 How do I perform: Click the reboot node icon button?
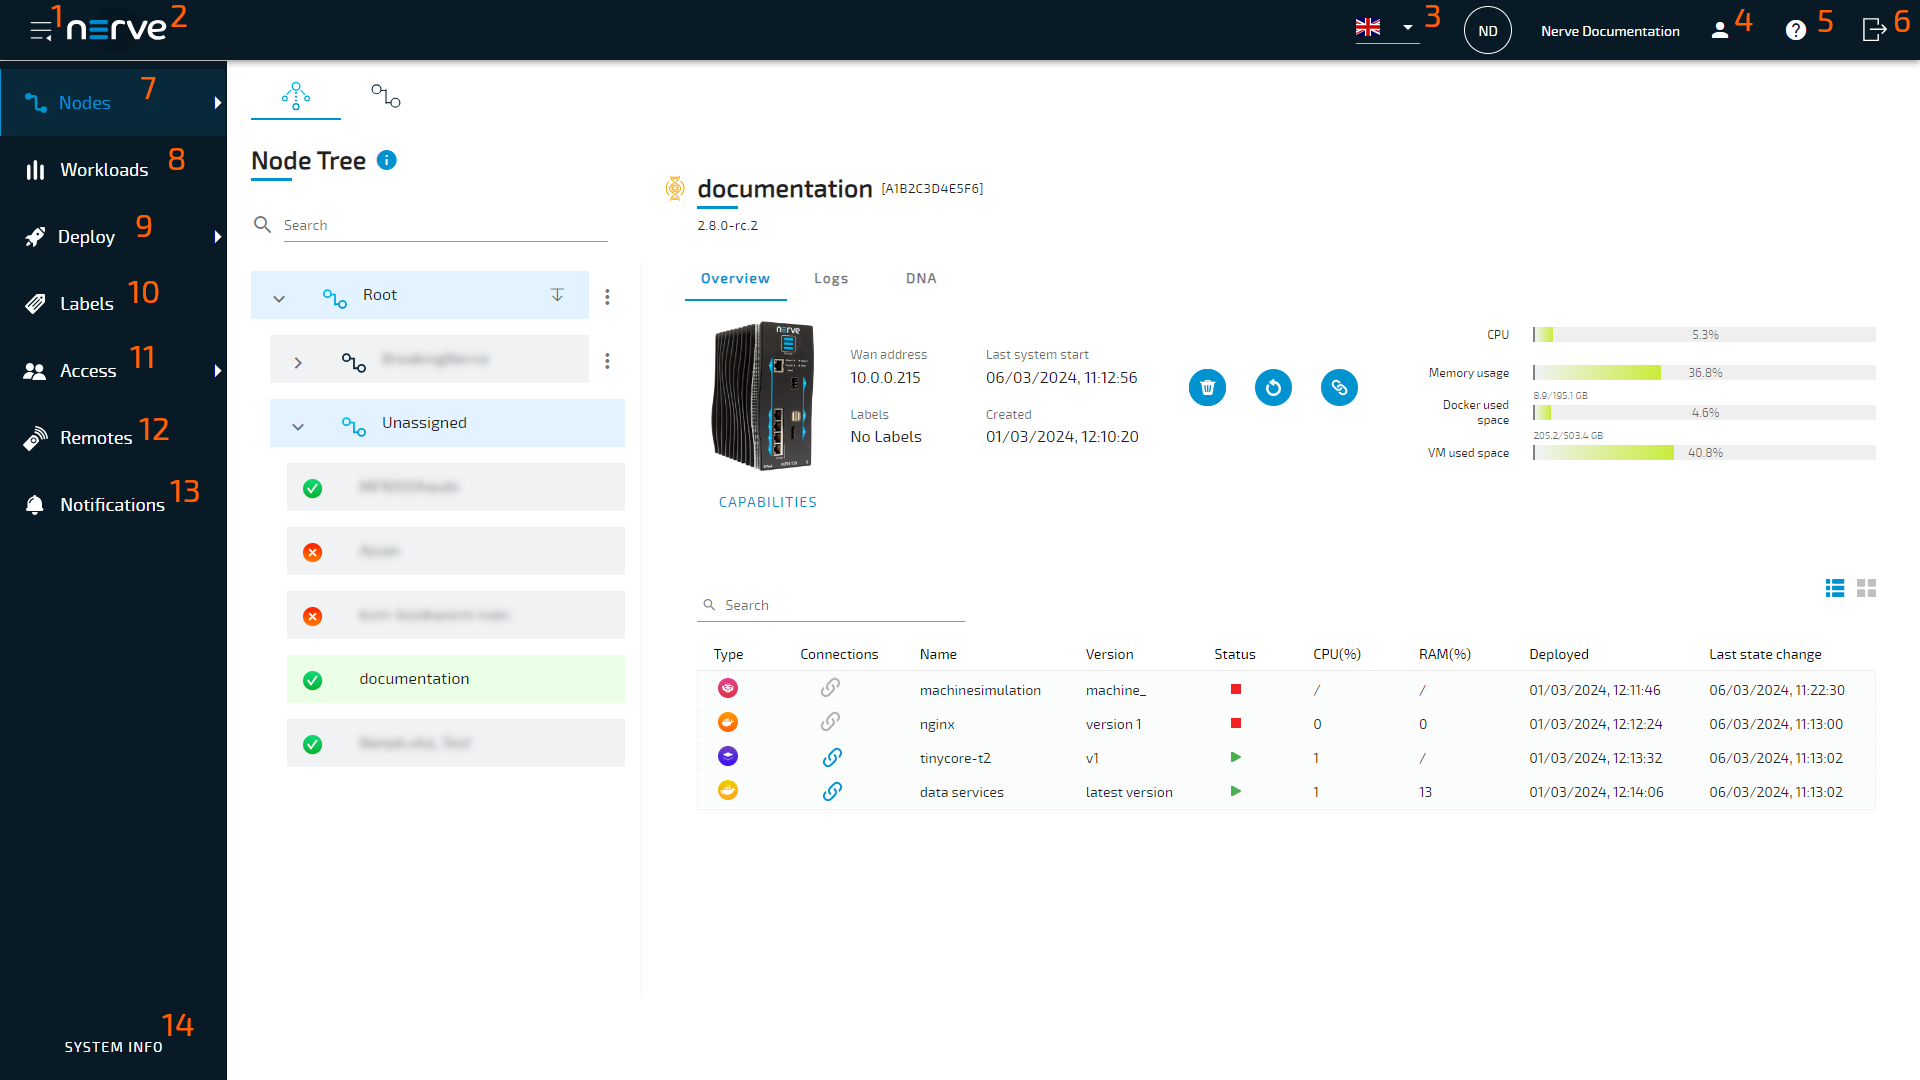[1273, 386]
